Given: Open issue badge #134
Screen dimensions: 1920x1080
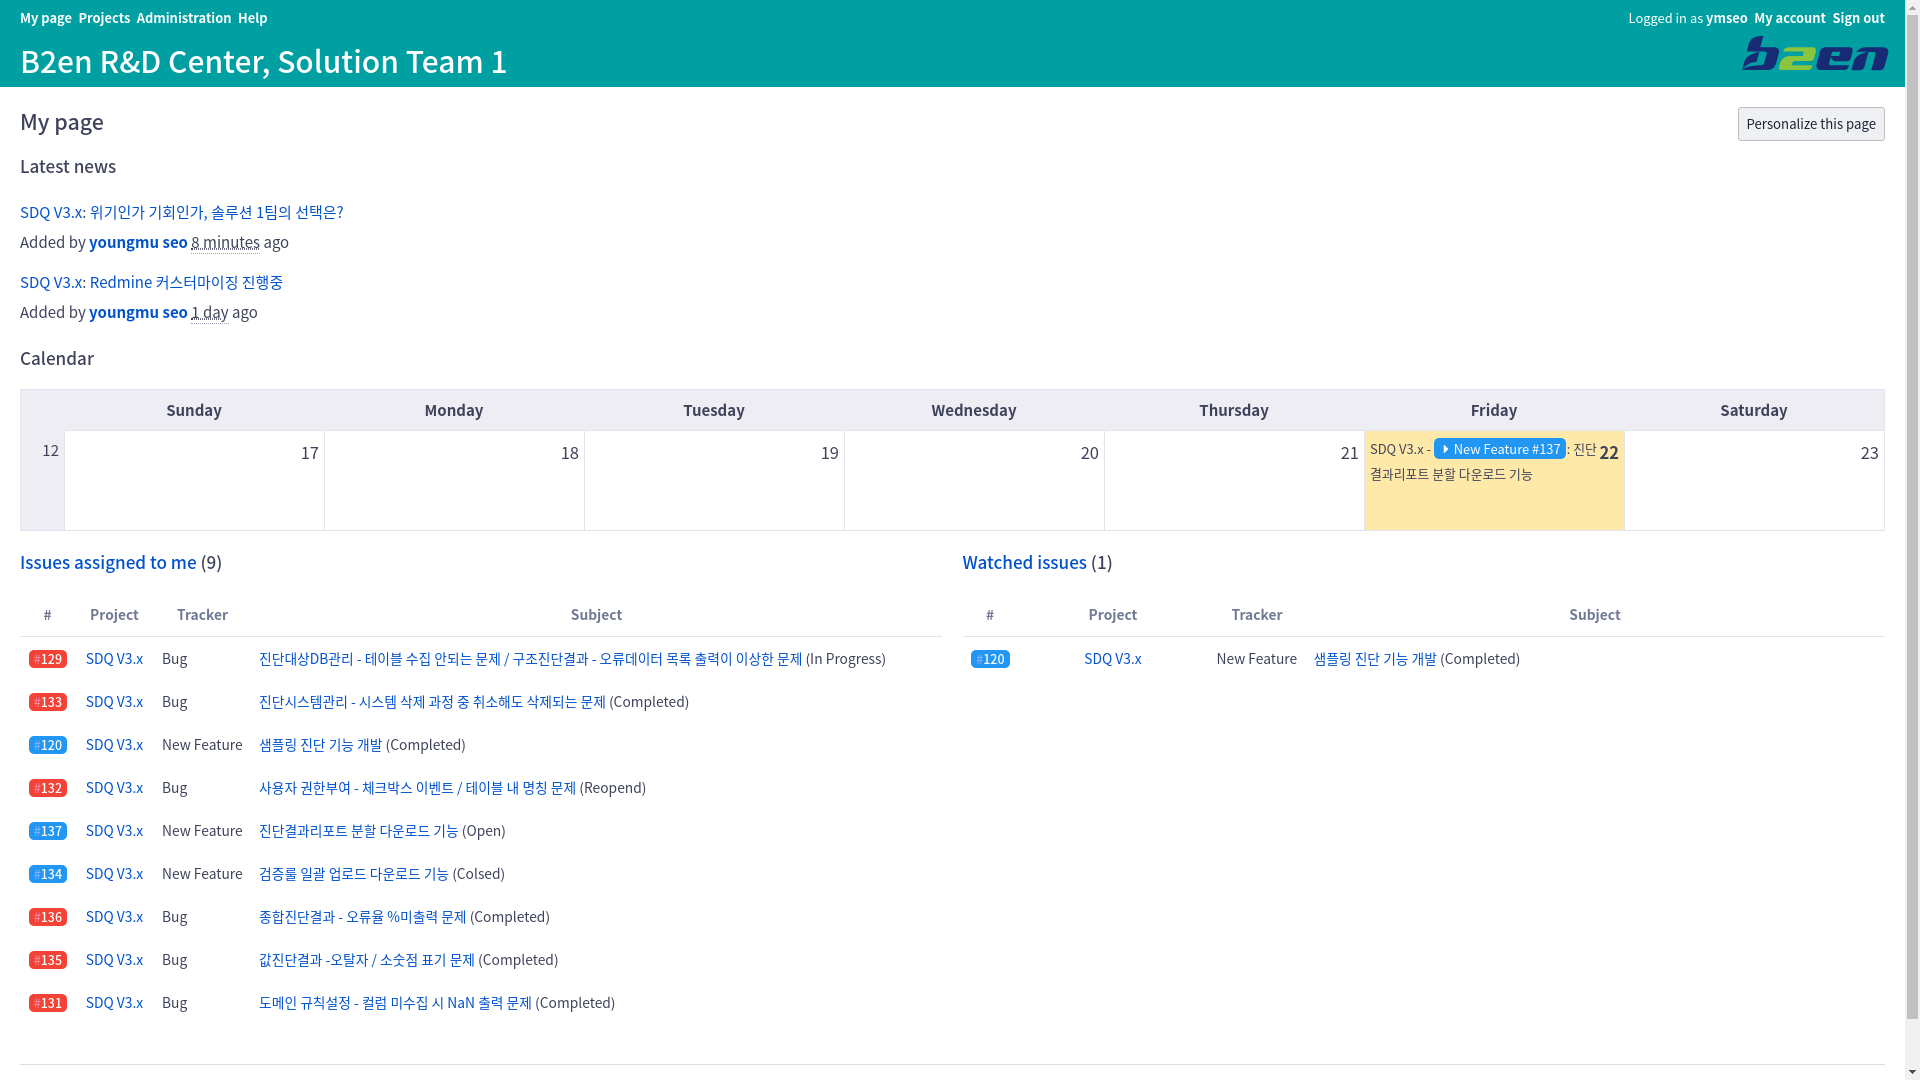Looking at the screenshot, I should [48, 874].
